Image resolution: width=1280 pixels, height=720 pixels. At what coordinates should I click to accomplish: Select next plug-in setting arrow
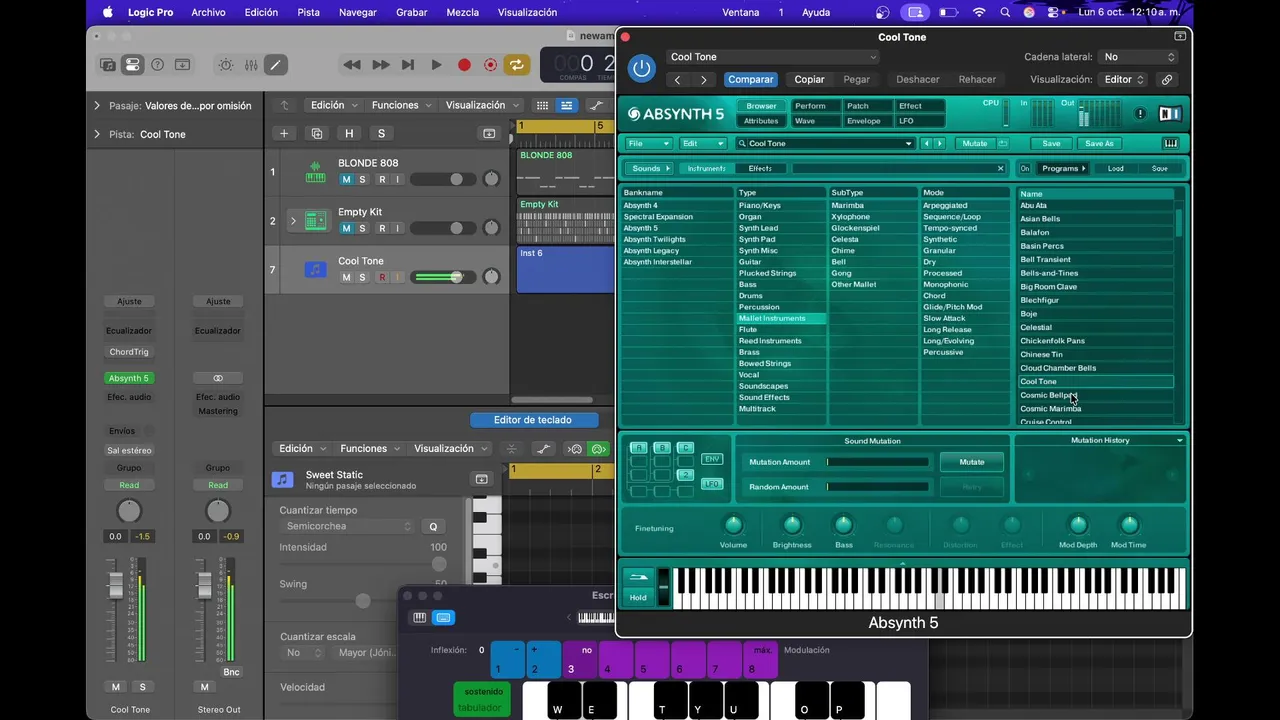[x=704, y=79]
